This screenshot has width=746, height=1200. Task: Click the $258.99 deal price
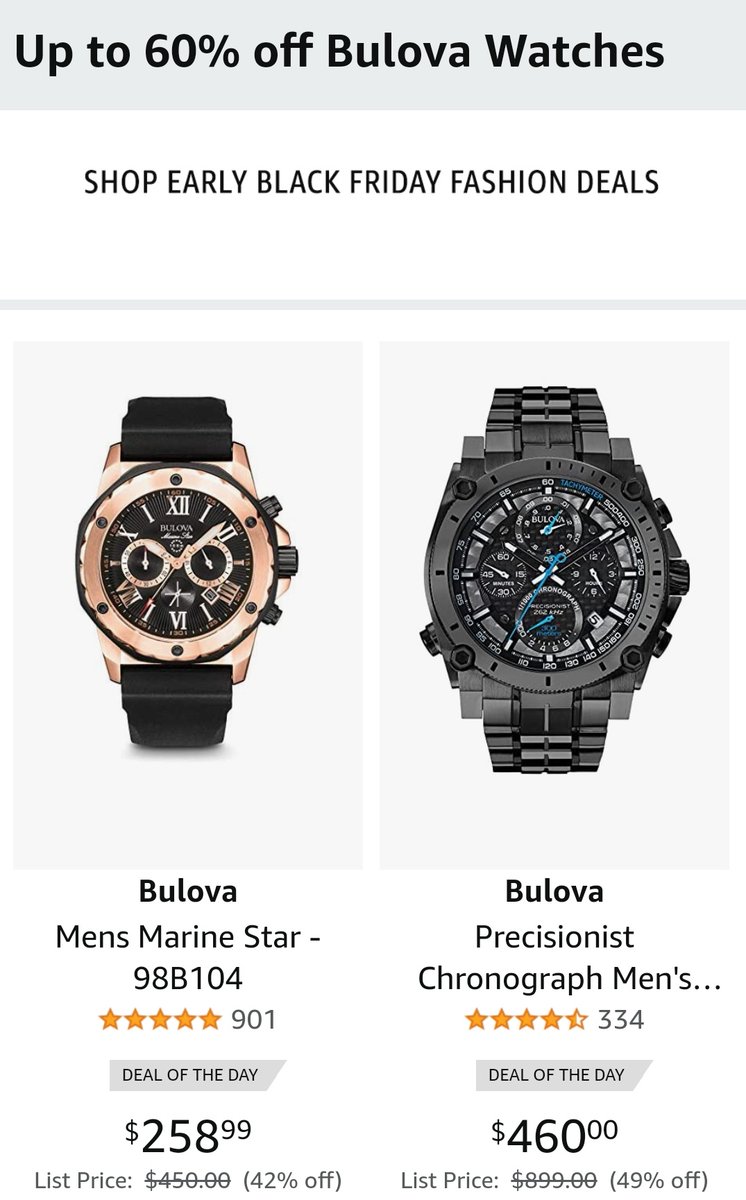tap(188, 1135)
